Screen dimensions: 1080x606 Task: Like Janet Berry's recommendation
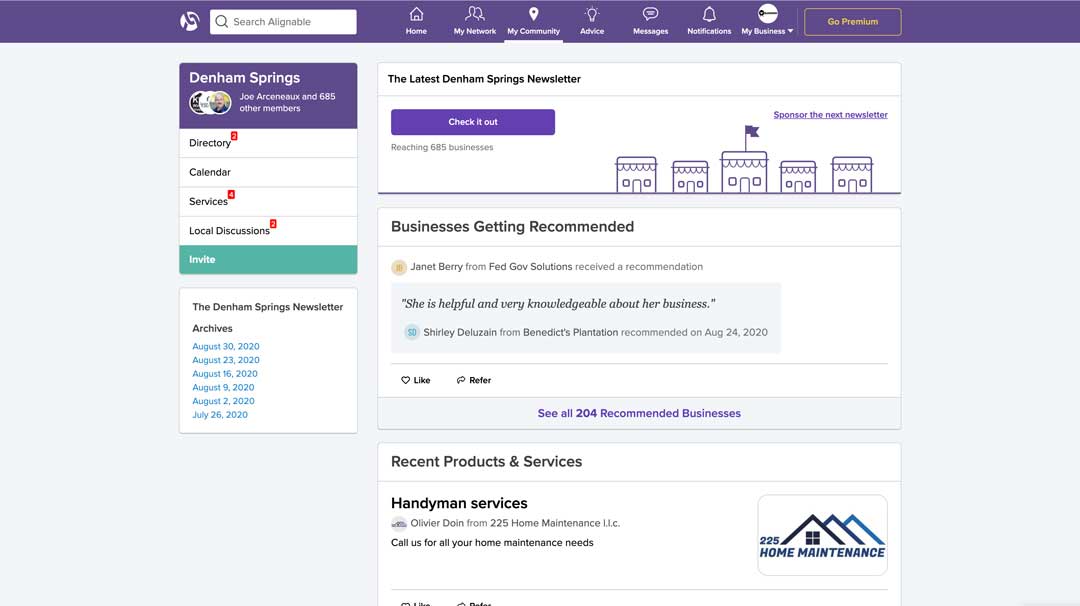point(415,380)
